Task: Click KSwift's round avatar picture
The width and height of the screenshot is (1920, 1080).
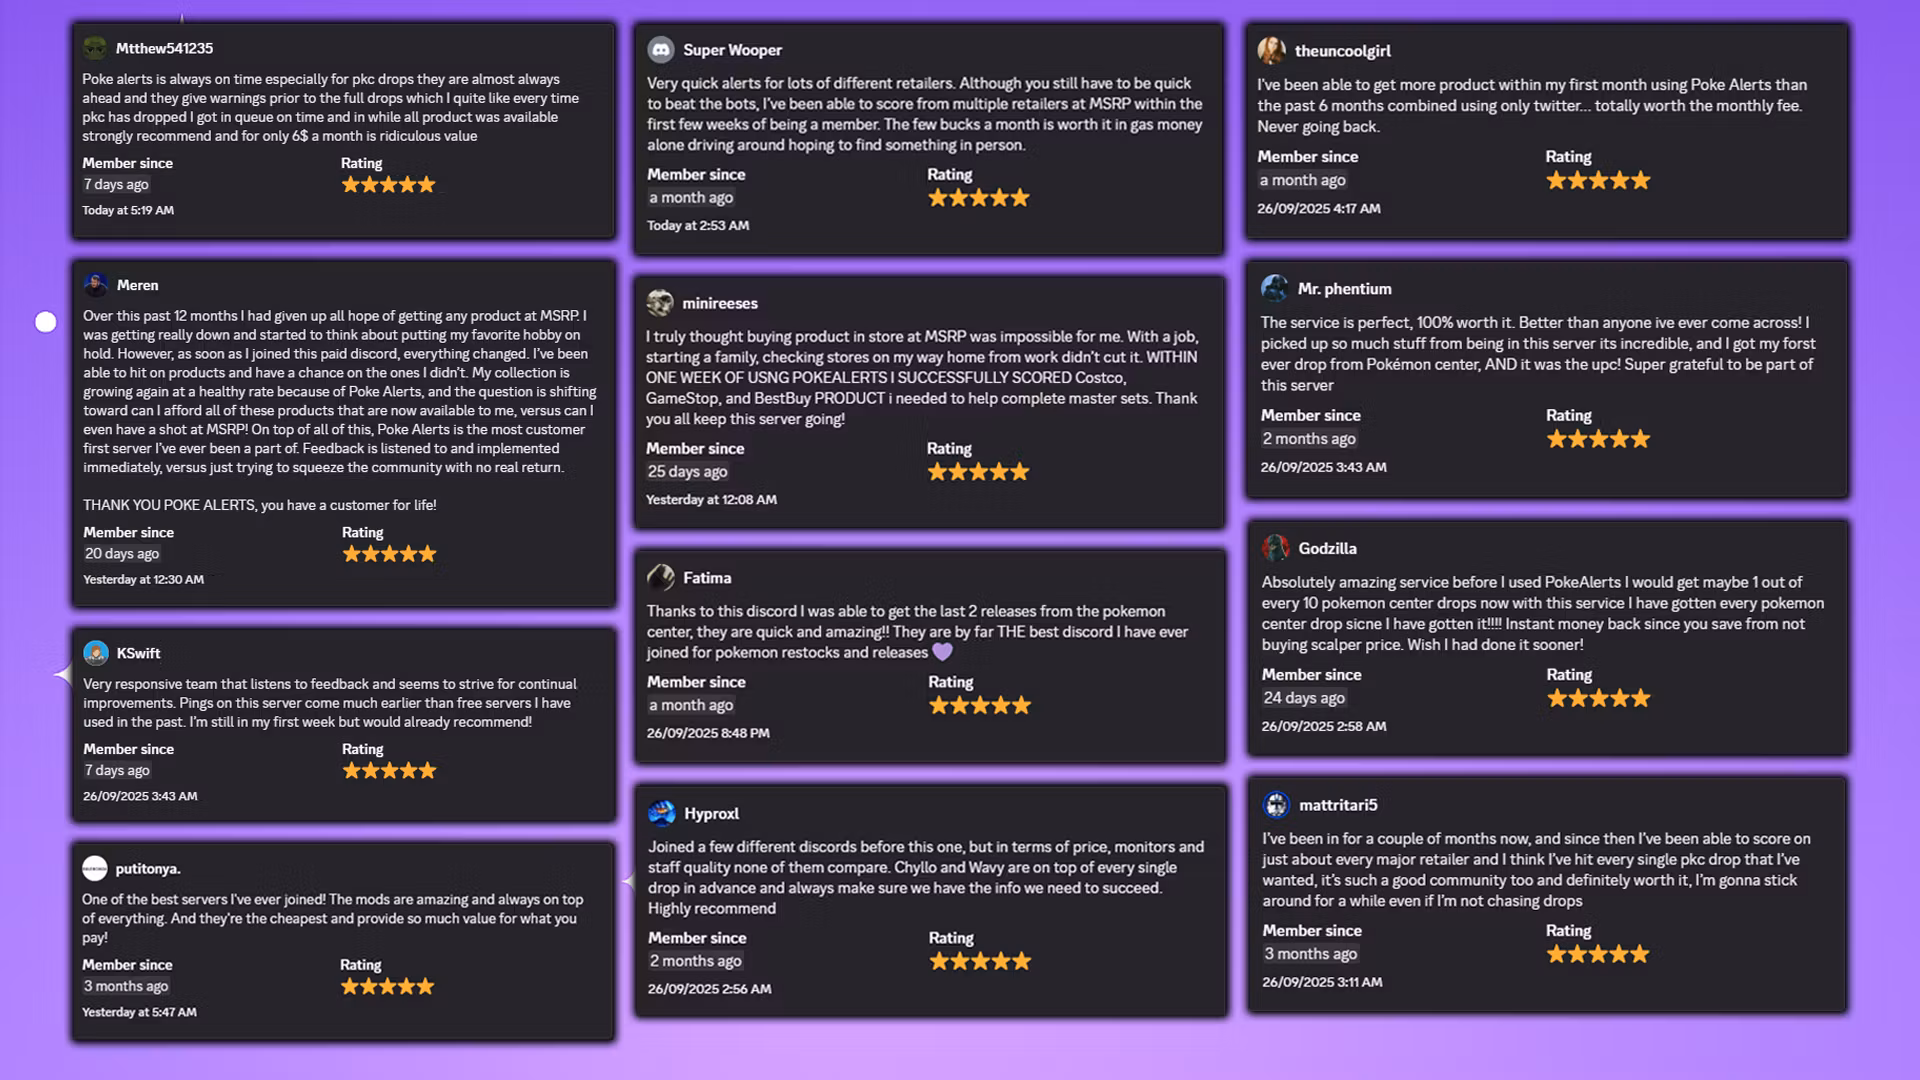Action: click(x=96, y=653)
